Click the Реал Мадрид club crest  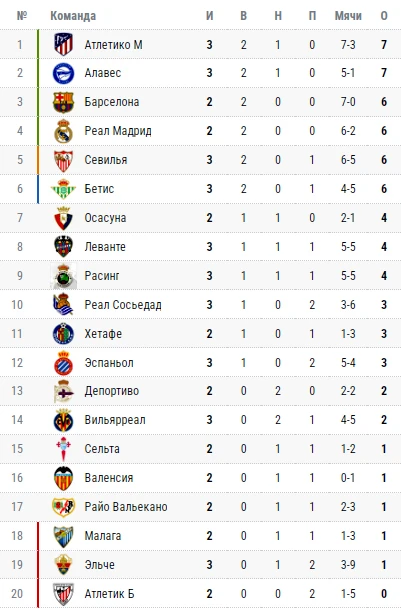pyautogui.click(x=63, y=131)
